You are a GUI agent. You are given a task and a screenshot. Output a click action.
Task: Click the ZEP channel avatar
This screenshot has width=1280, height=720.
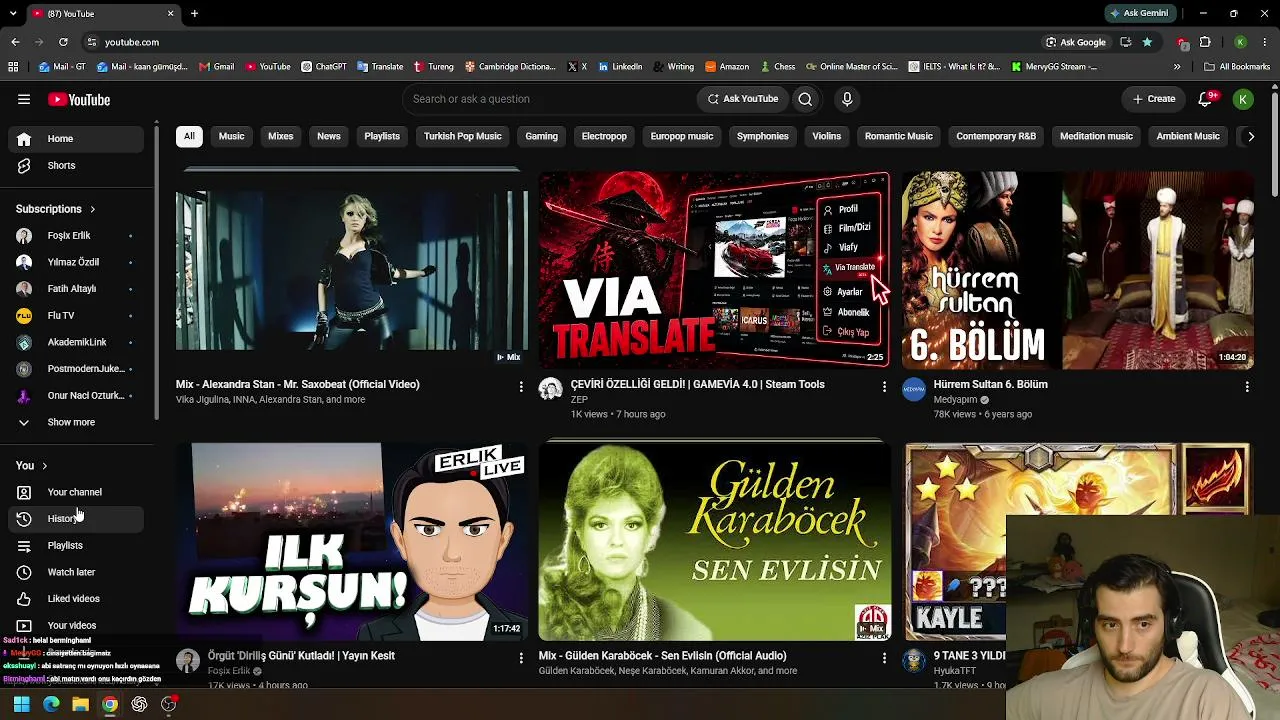(x=550, y=389)
